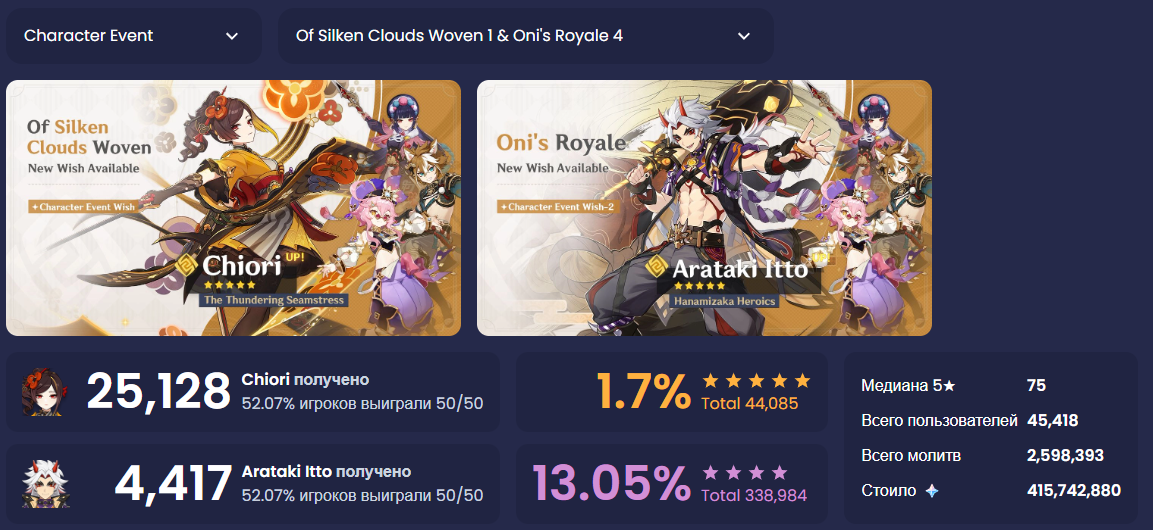
Task: Click the Chiori получено name link
Action: [x=305, y=379]
